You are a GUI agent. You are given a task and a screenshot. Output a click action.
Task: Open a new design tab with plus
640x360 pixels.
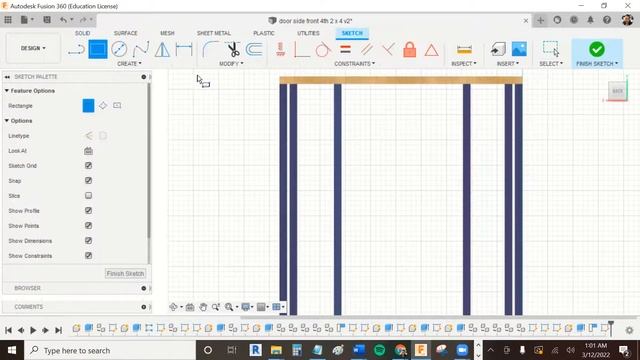point(540,20)
